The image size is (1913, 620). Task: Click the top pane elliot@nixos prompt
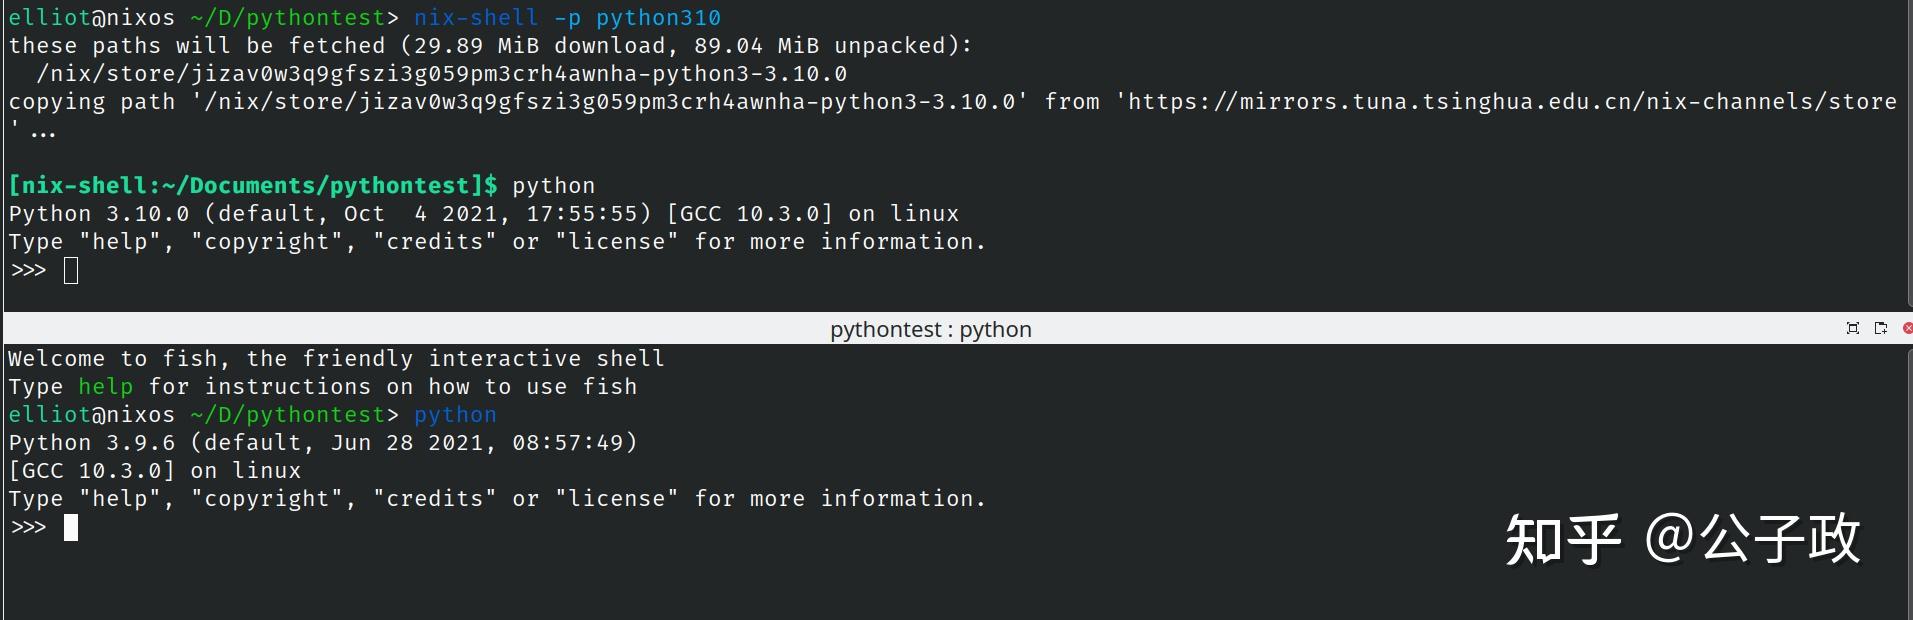pyautogui.click(x=91, y=18)
